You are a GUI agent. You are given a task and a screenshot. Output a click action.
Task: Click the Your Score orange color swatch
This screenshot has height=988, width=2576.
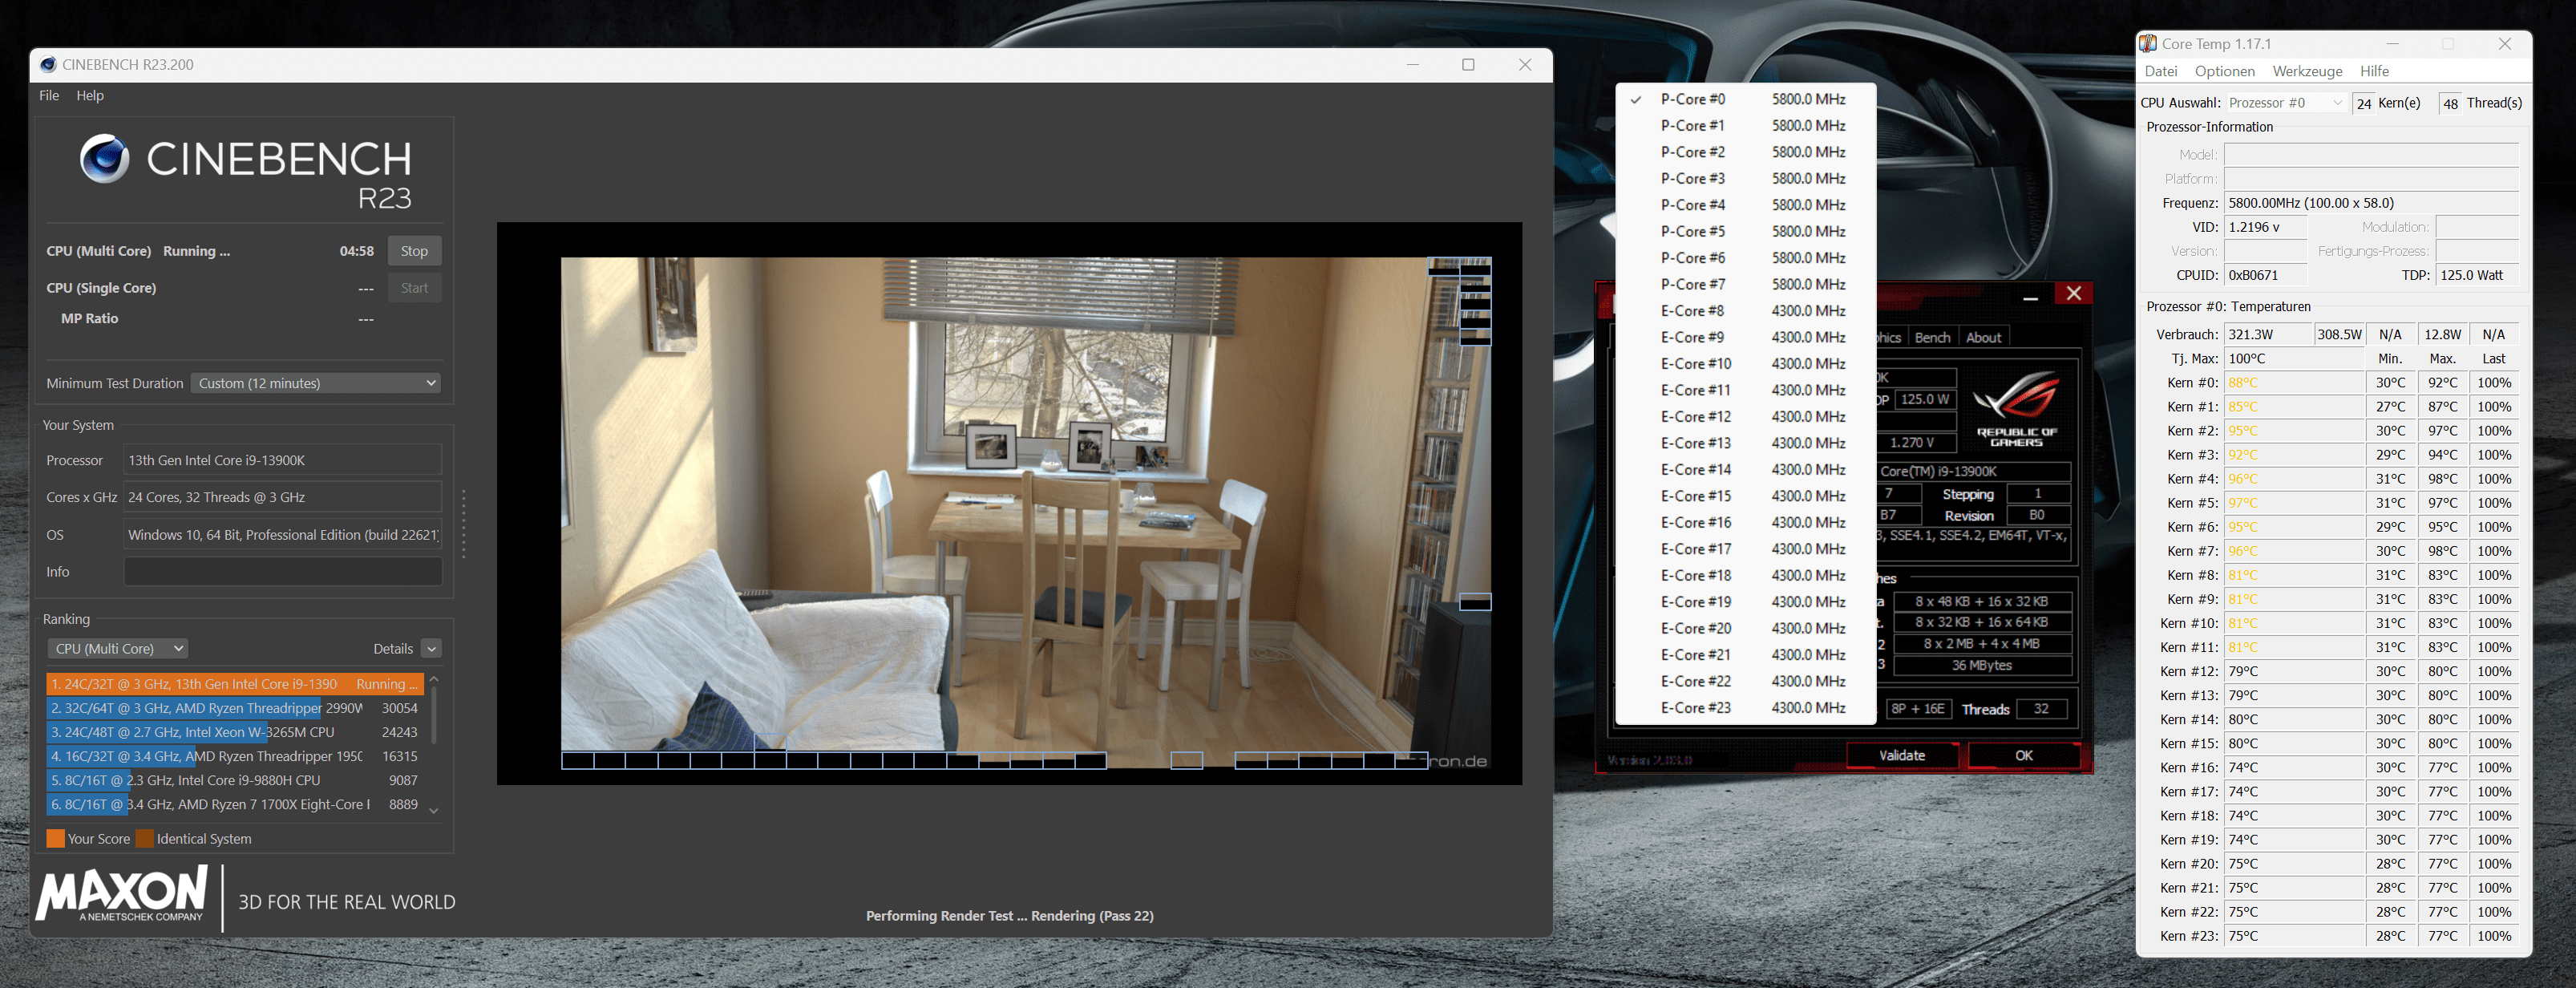click(x=55, y=838)
